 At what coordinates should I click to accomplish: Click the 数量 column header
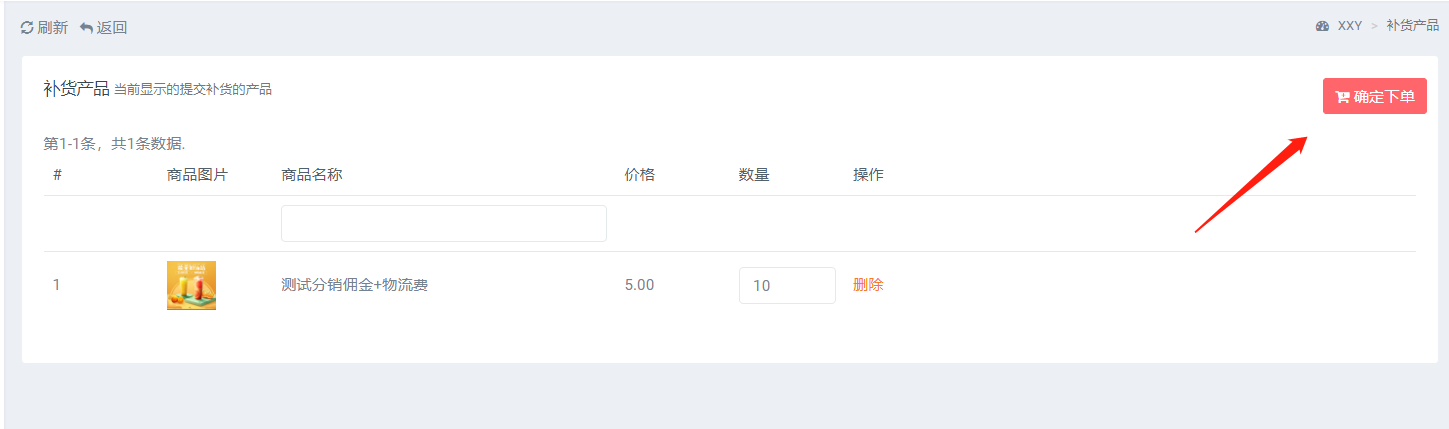[754, 175]
